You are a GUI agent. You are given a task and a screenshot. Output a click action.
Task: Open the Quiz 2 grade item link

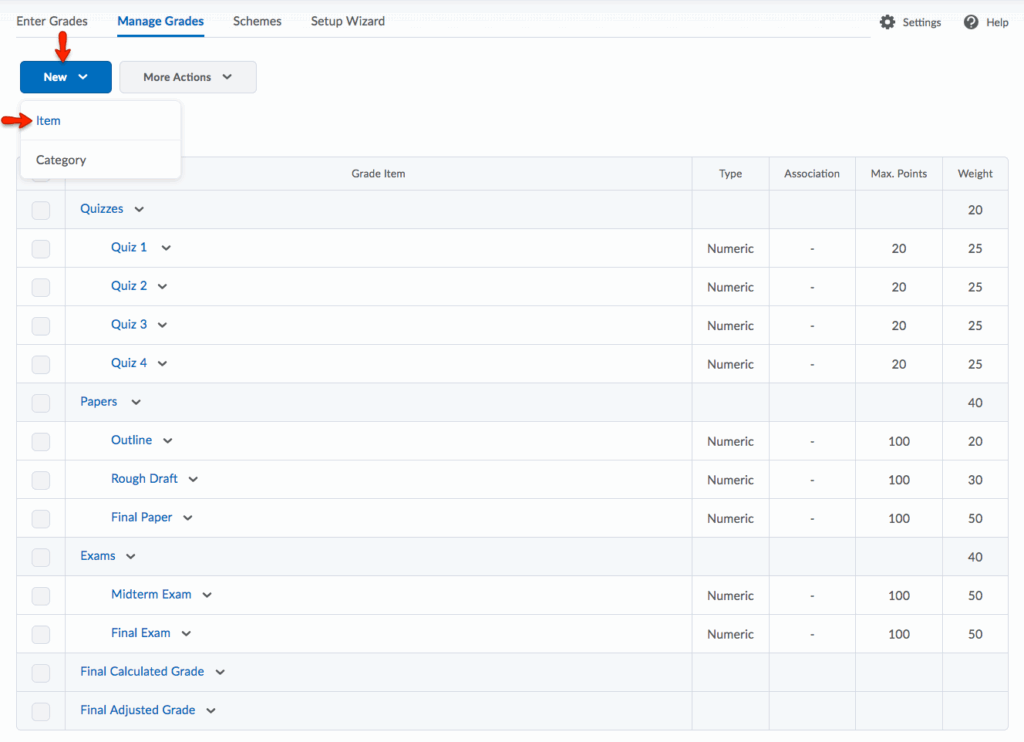(x=129, y=286)
